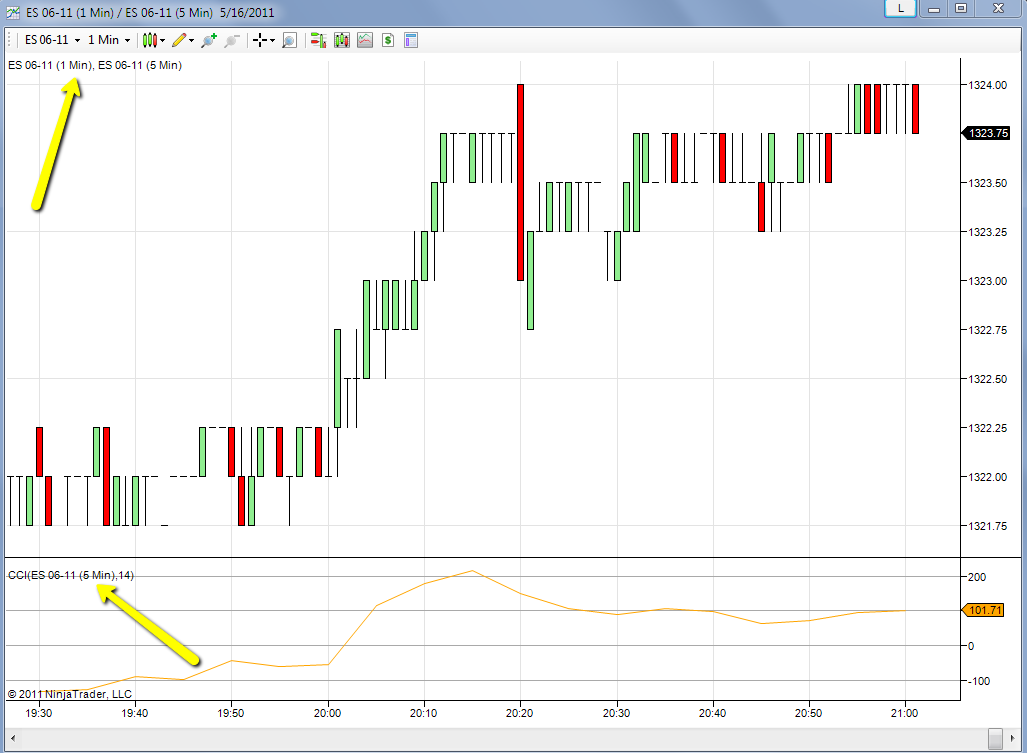Open the 1 Min interval dropdown
The image size is (1027, 753).
pos(109,40)
